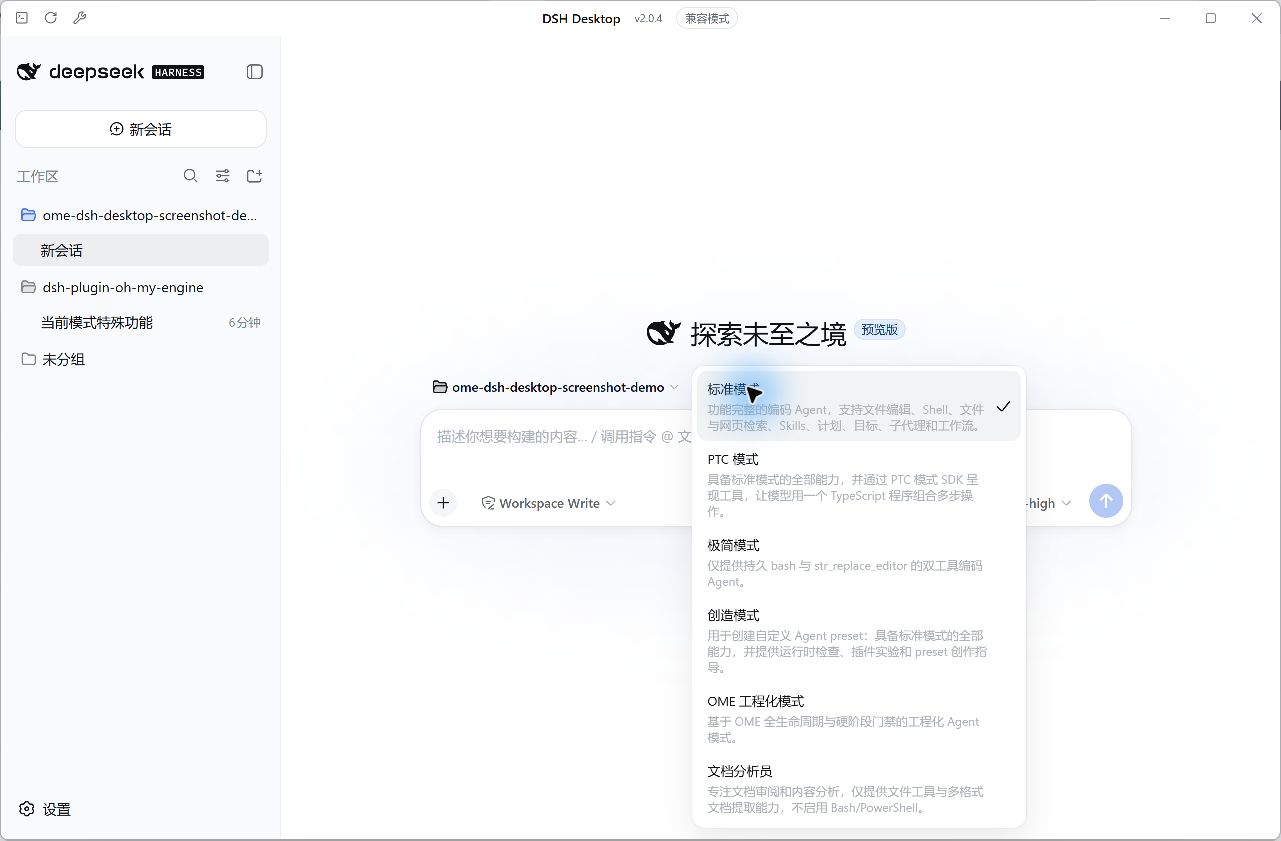The width and height of the screenshot is (1281, 841).
Task: Open dsh-plugin-oh-my-engine workspace
Action: coord(141,287)
